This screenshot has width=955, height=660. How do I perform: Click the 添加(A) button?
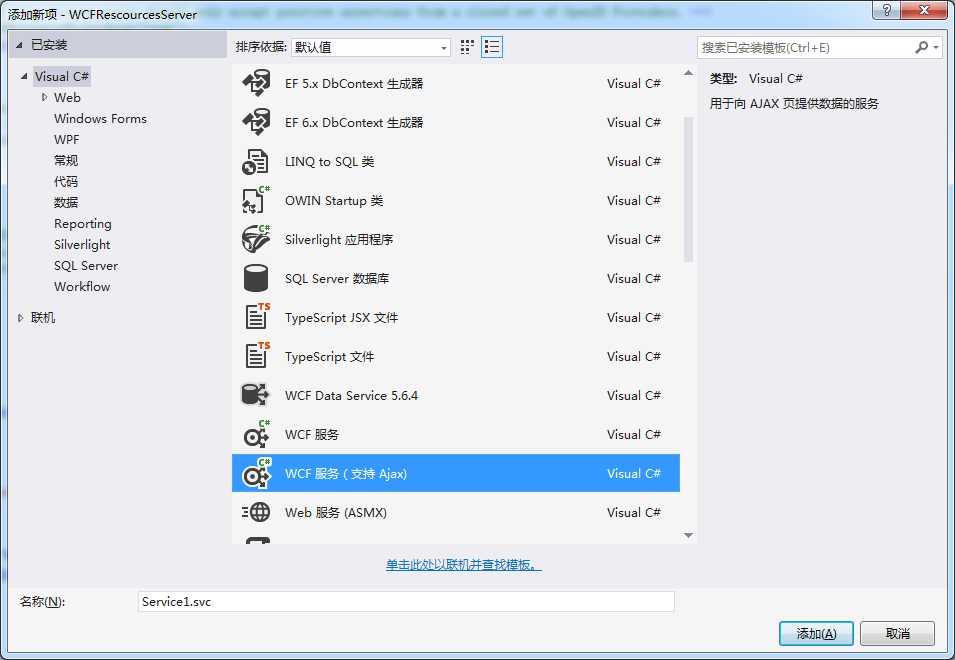(x=816, y=634)
